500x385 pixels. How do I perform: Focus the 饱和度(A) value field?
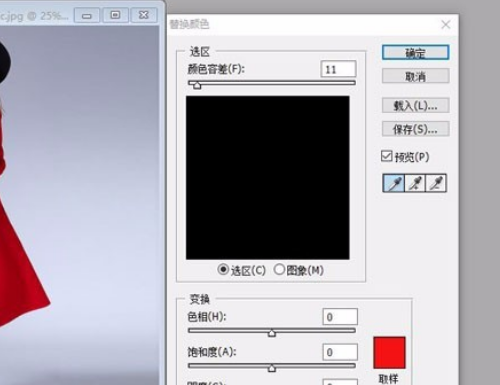[340, 352]
